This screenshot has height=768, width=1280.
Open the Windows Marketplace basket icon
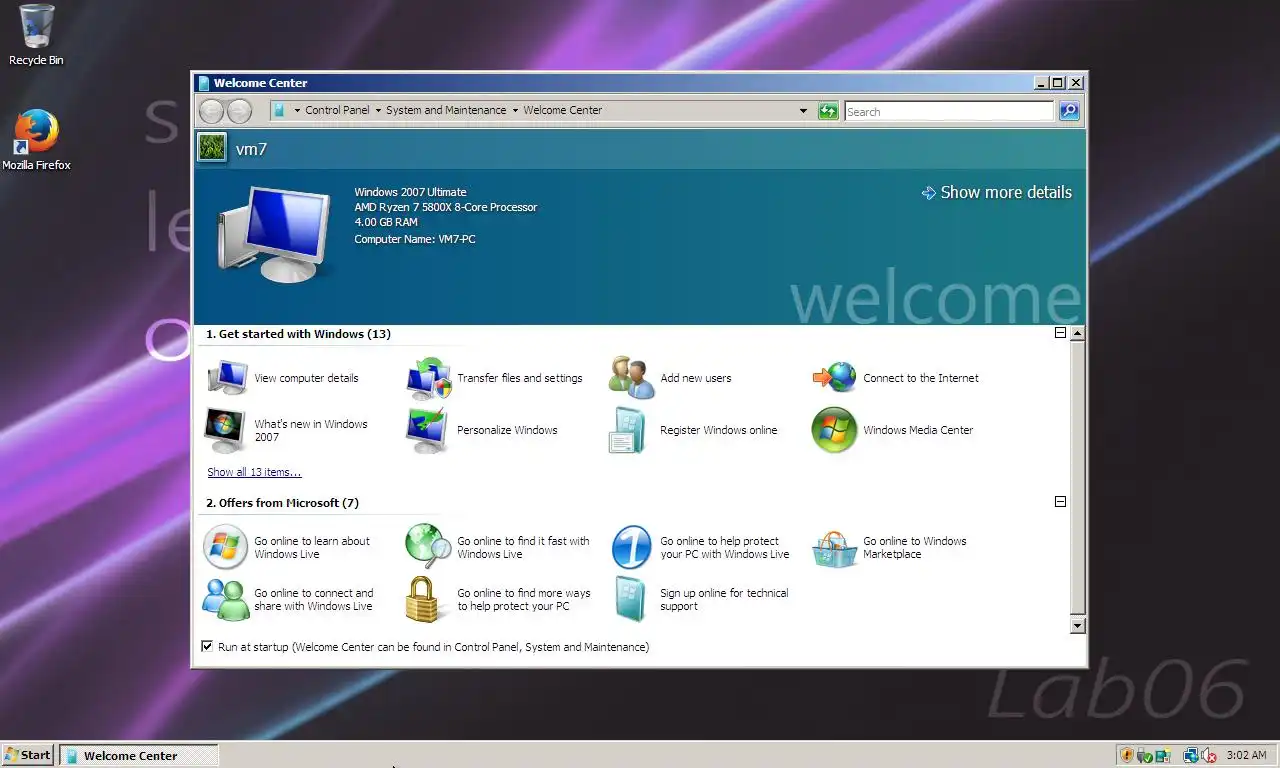coord(834,548)
